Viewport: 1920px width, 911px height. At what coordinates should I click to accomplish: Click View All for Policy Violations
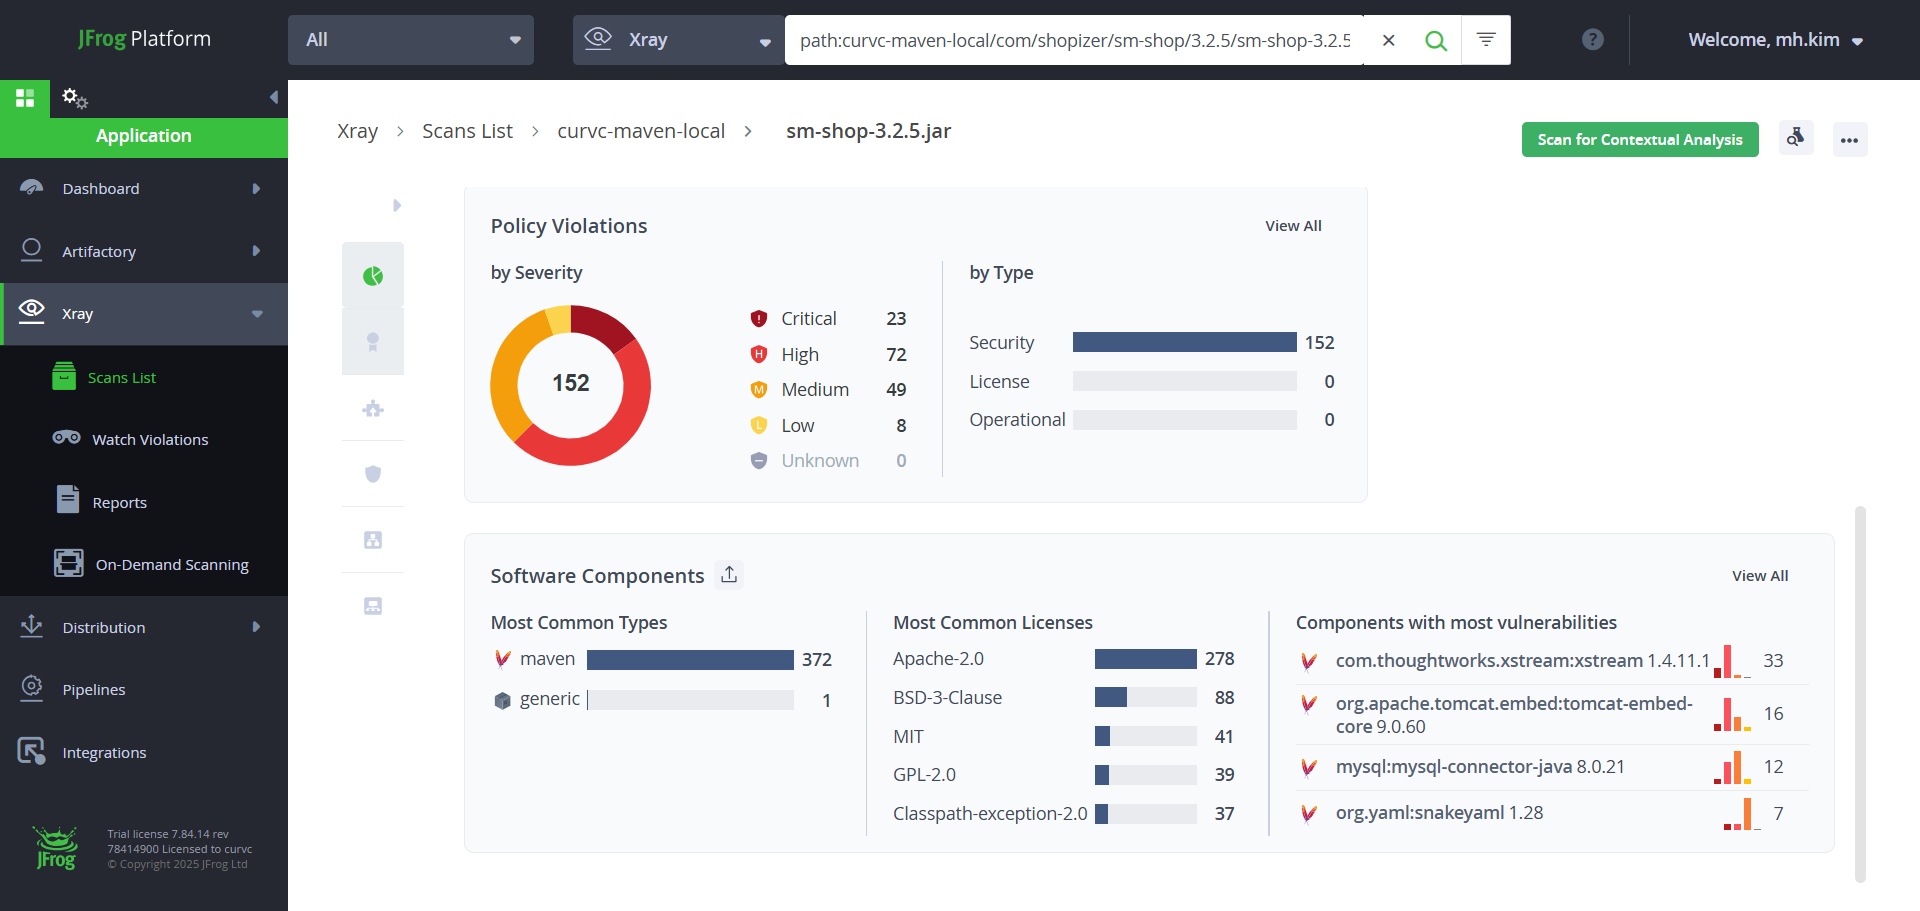[1293, 226]
